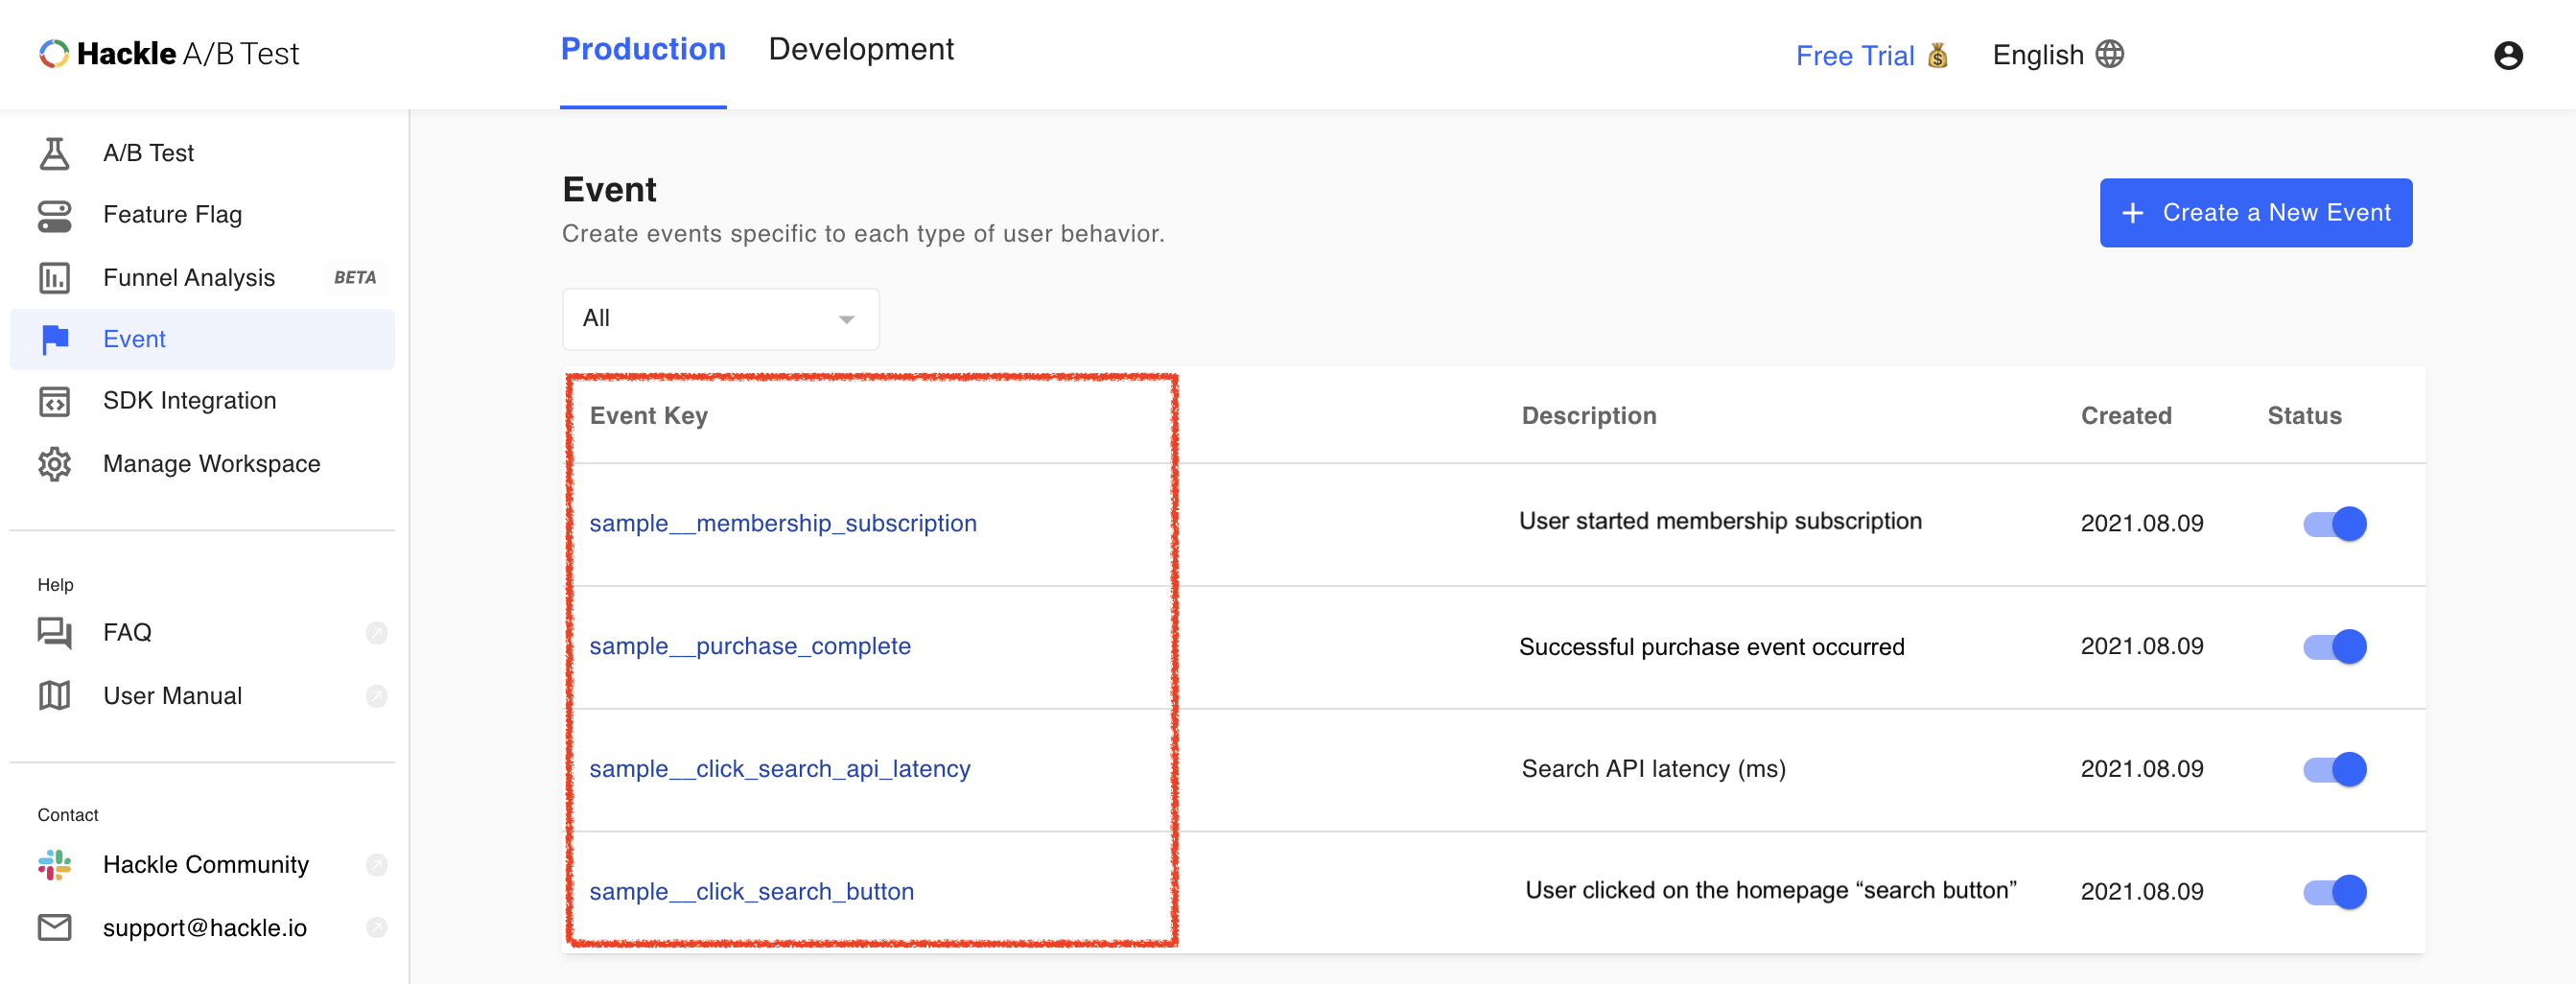
Task: Switch to the Development environment tab
Action: (x=860, y=50)
